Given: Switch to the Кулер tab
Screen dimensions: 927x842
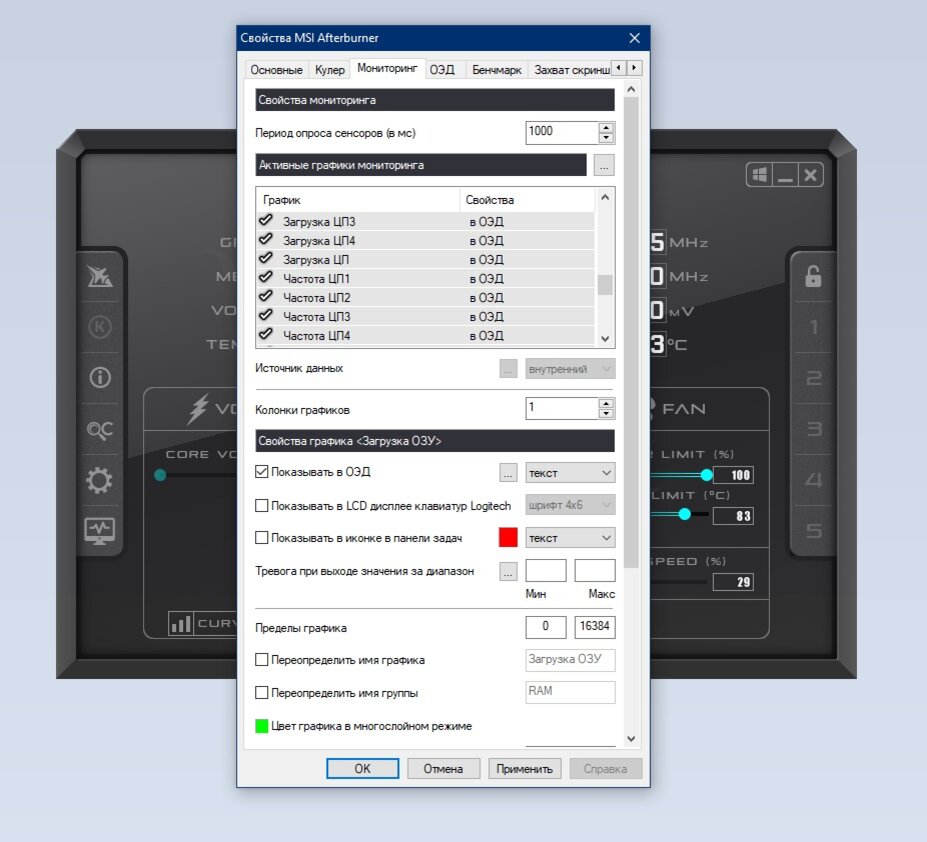Looking at the screenshot, I should click(x=329, y=70).
